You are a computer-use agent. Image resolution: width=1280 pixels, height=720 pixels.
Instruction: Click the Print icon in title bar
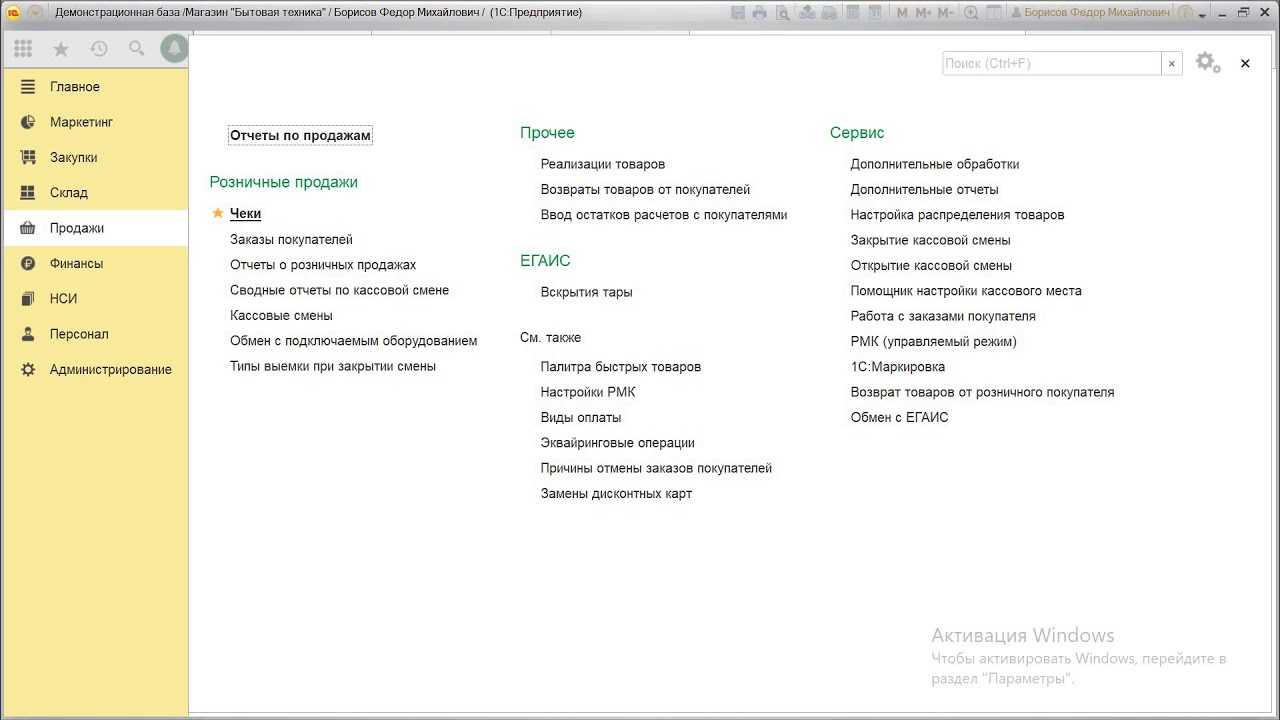pyautogui.click(x=760, y=13)
